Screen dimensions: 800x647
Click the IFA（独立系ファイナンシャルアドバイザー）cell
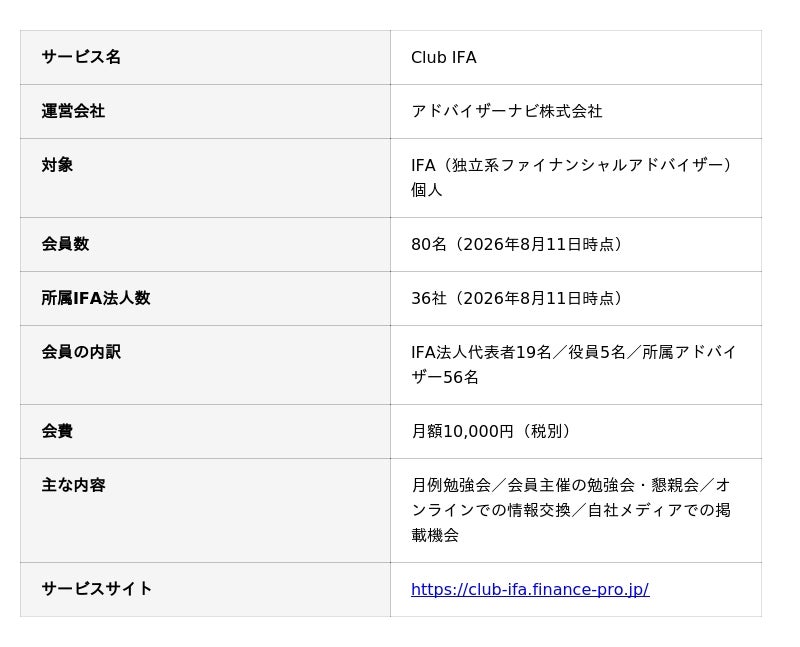(x=576, y=178)
